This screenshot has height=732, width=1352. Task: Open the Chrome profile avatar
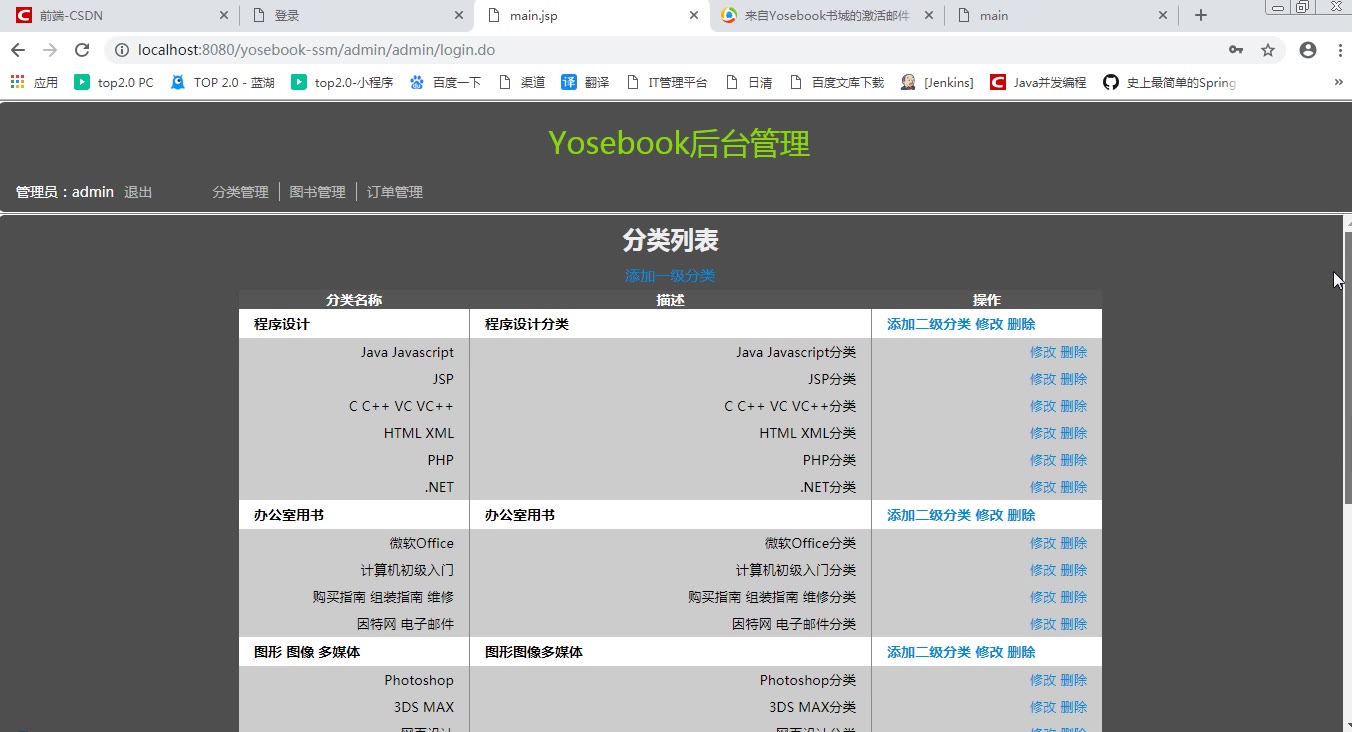pos(1307,50)
